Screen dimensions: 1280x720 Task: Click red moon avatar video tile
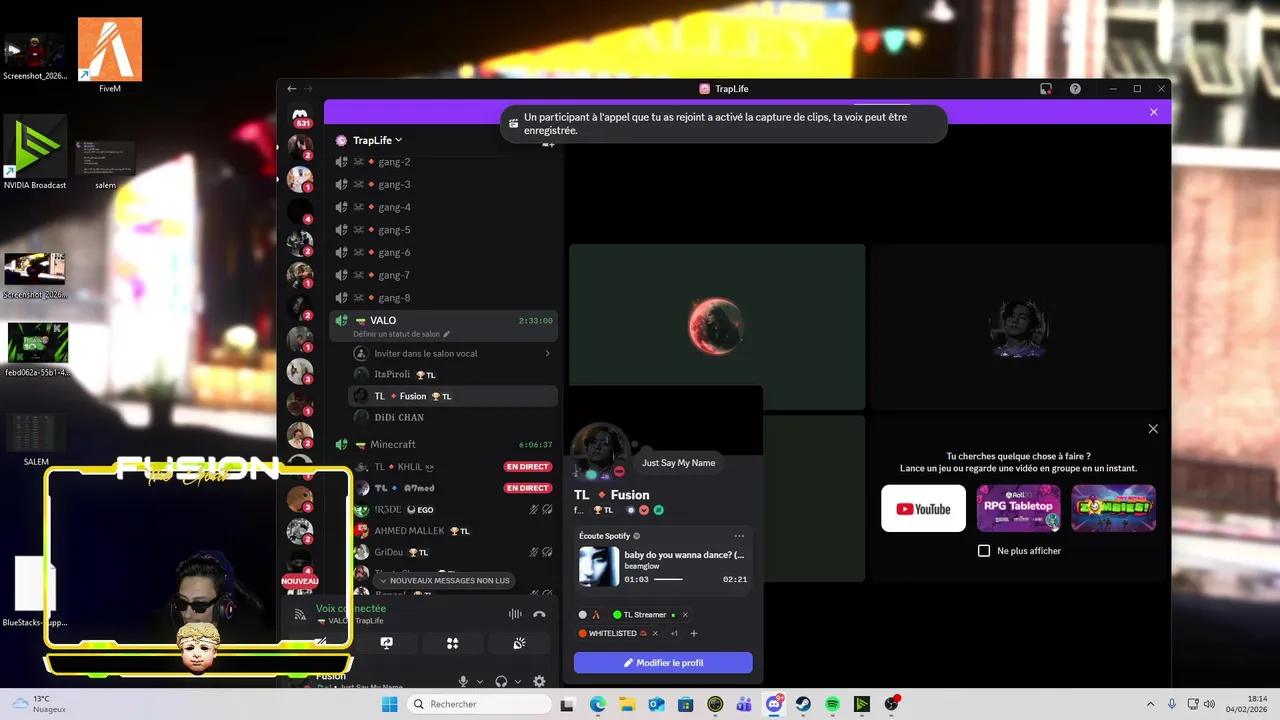(717, 326)
